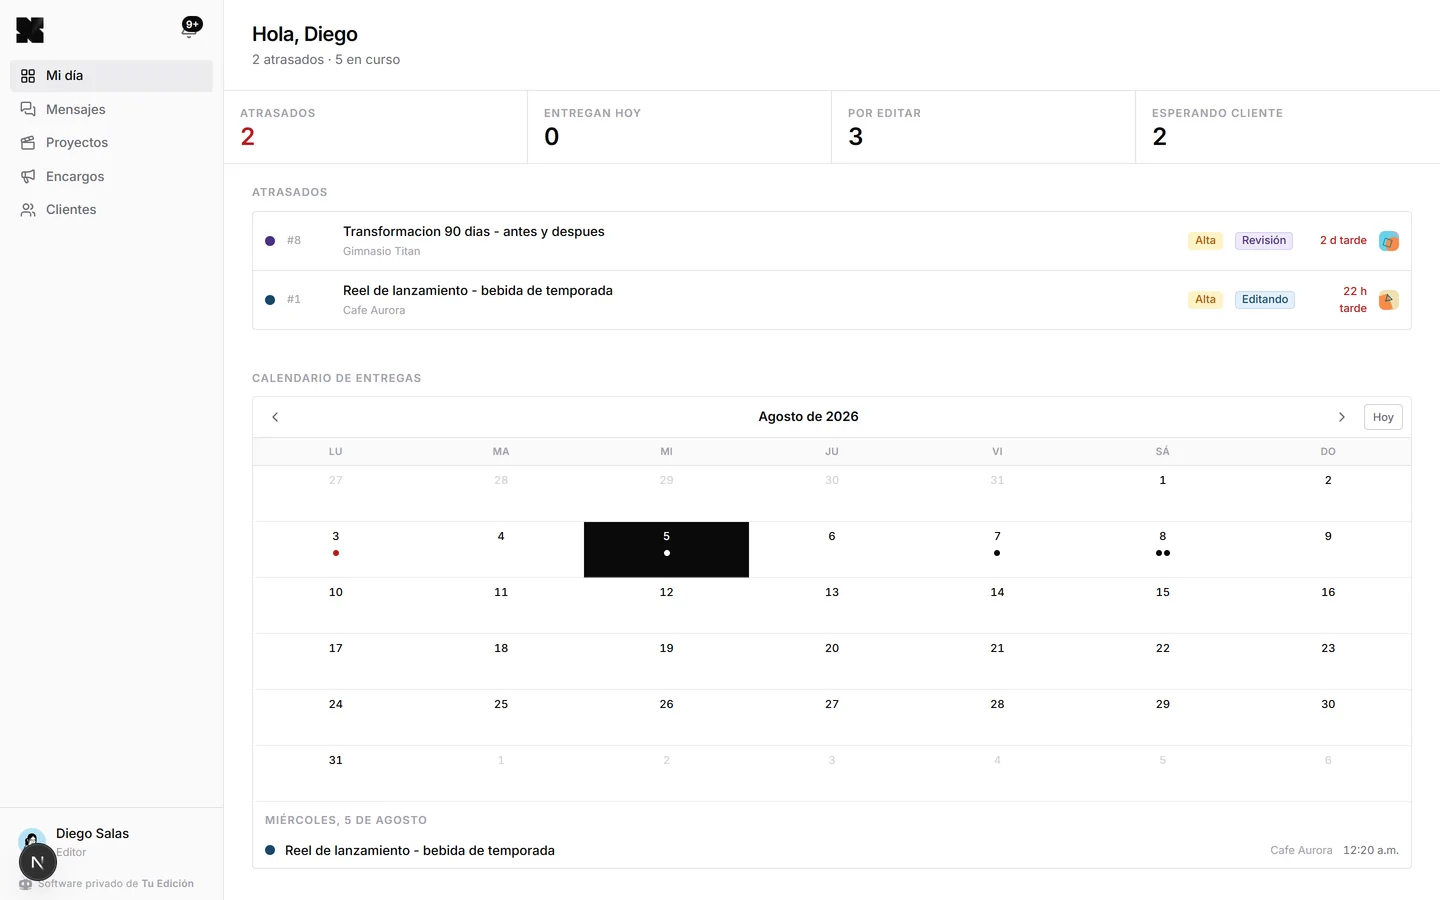Viewport: 1440px width, 900px height.
Task: Open Encargos in the sidebar
Action: point(111,176)
